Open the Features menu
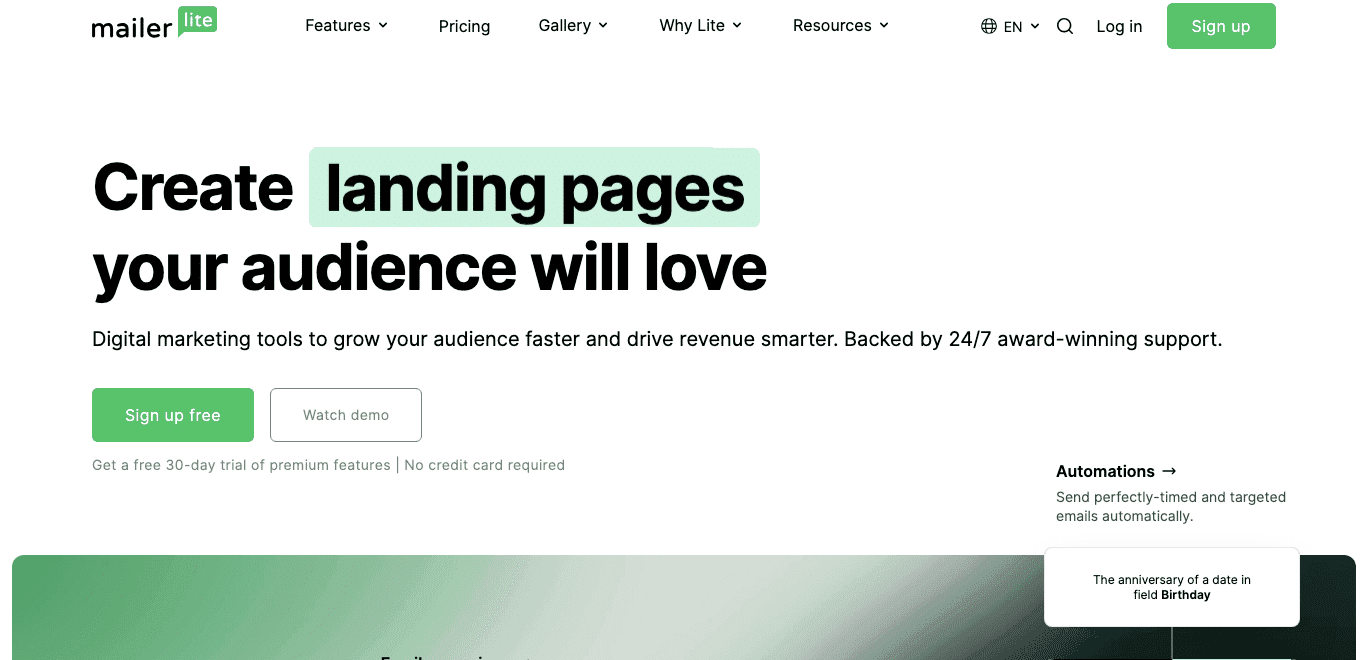This screenshot has width=1368, height=660. (346, 26)
